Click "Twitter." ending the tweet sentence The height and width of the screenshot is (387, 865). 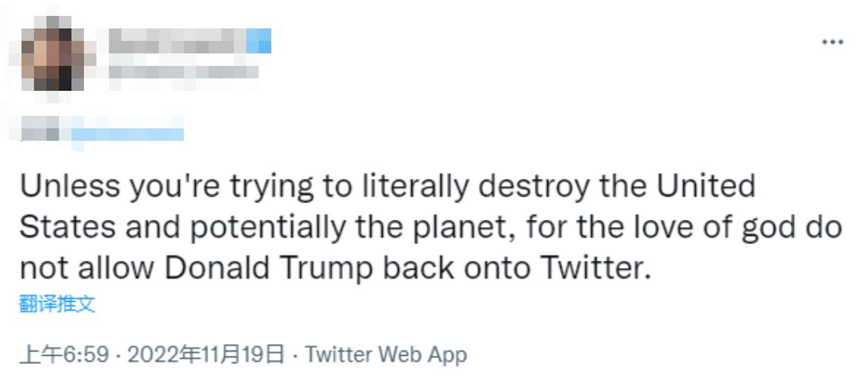[x=593, y=268]
